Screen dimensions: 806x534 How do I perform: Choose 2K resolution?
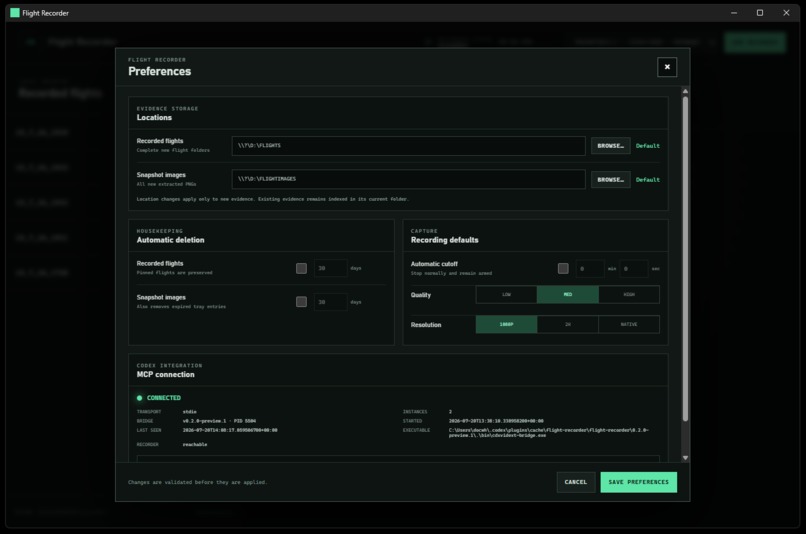pos(567,324)
